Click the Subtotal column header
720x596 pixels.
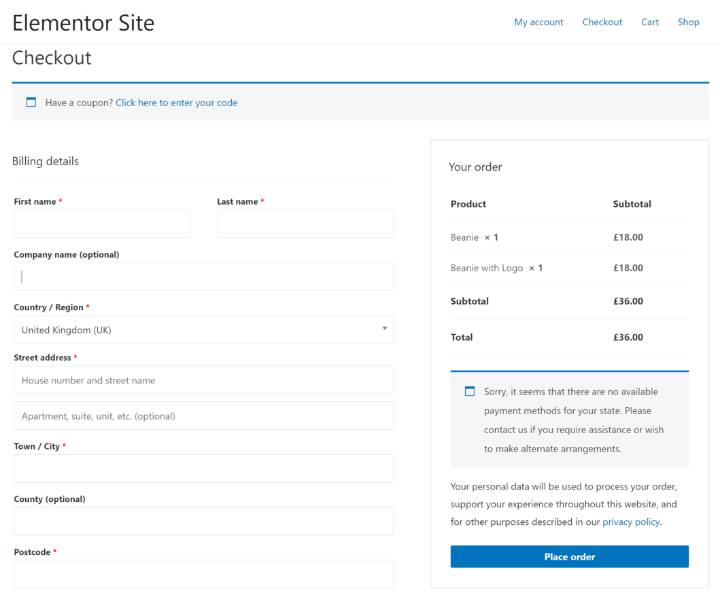point(632,204)
